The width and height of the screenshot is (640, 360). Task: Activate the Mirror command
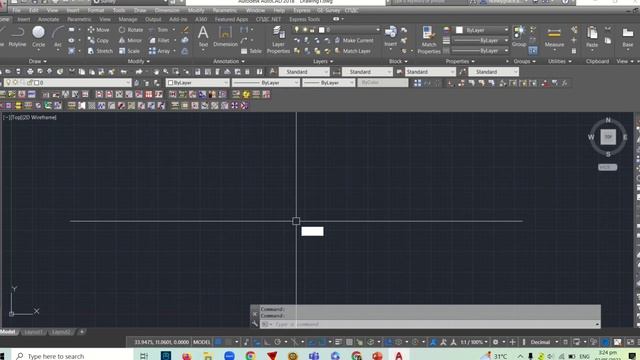pyautogui.click(x=130, y=40)
